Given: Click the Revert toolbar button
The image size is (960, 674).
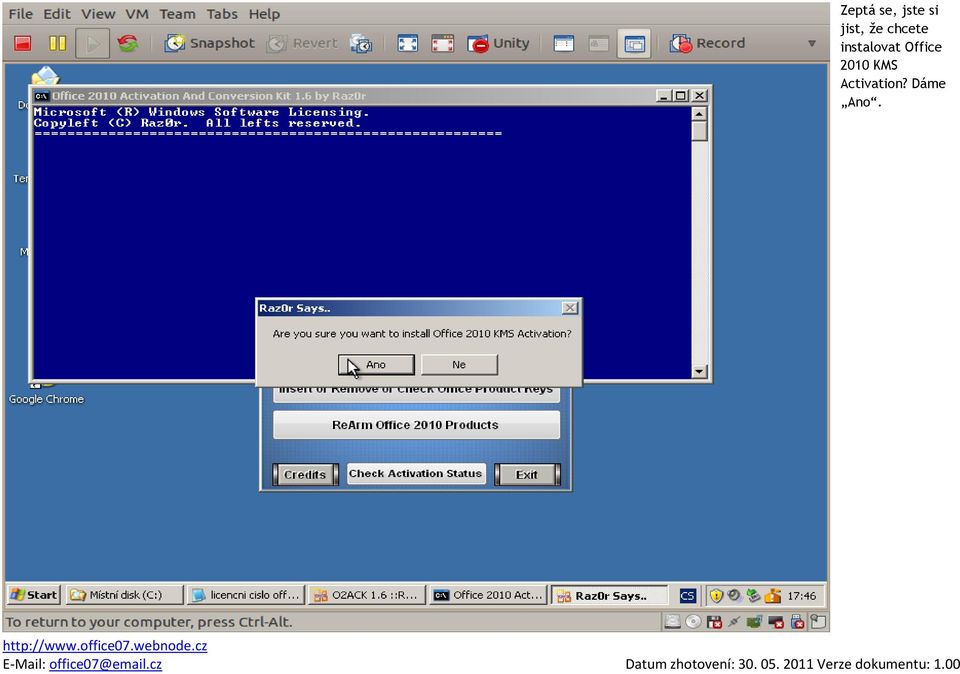Looking at the screenshot, I should pos(303,43).
